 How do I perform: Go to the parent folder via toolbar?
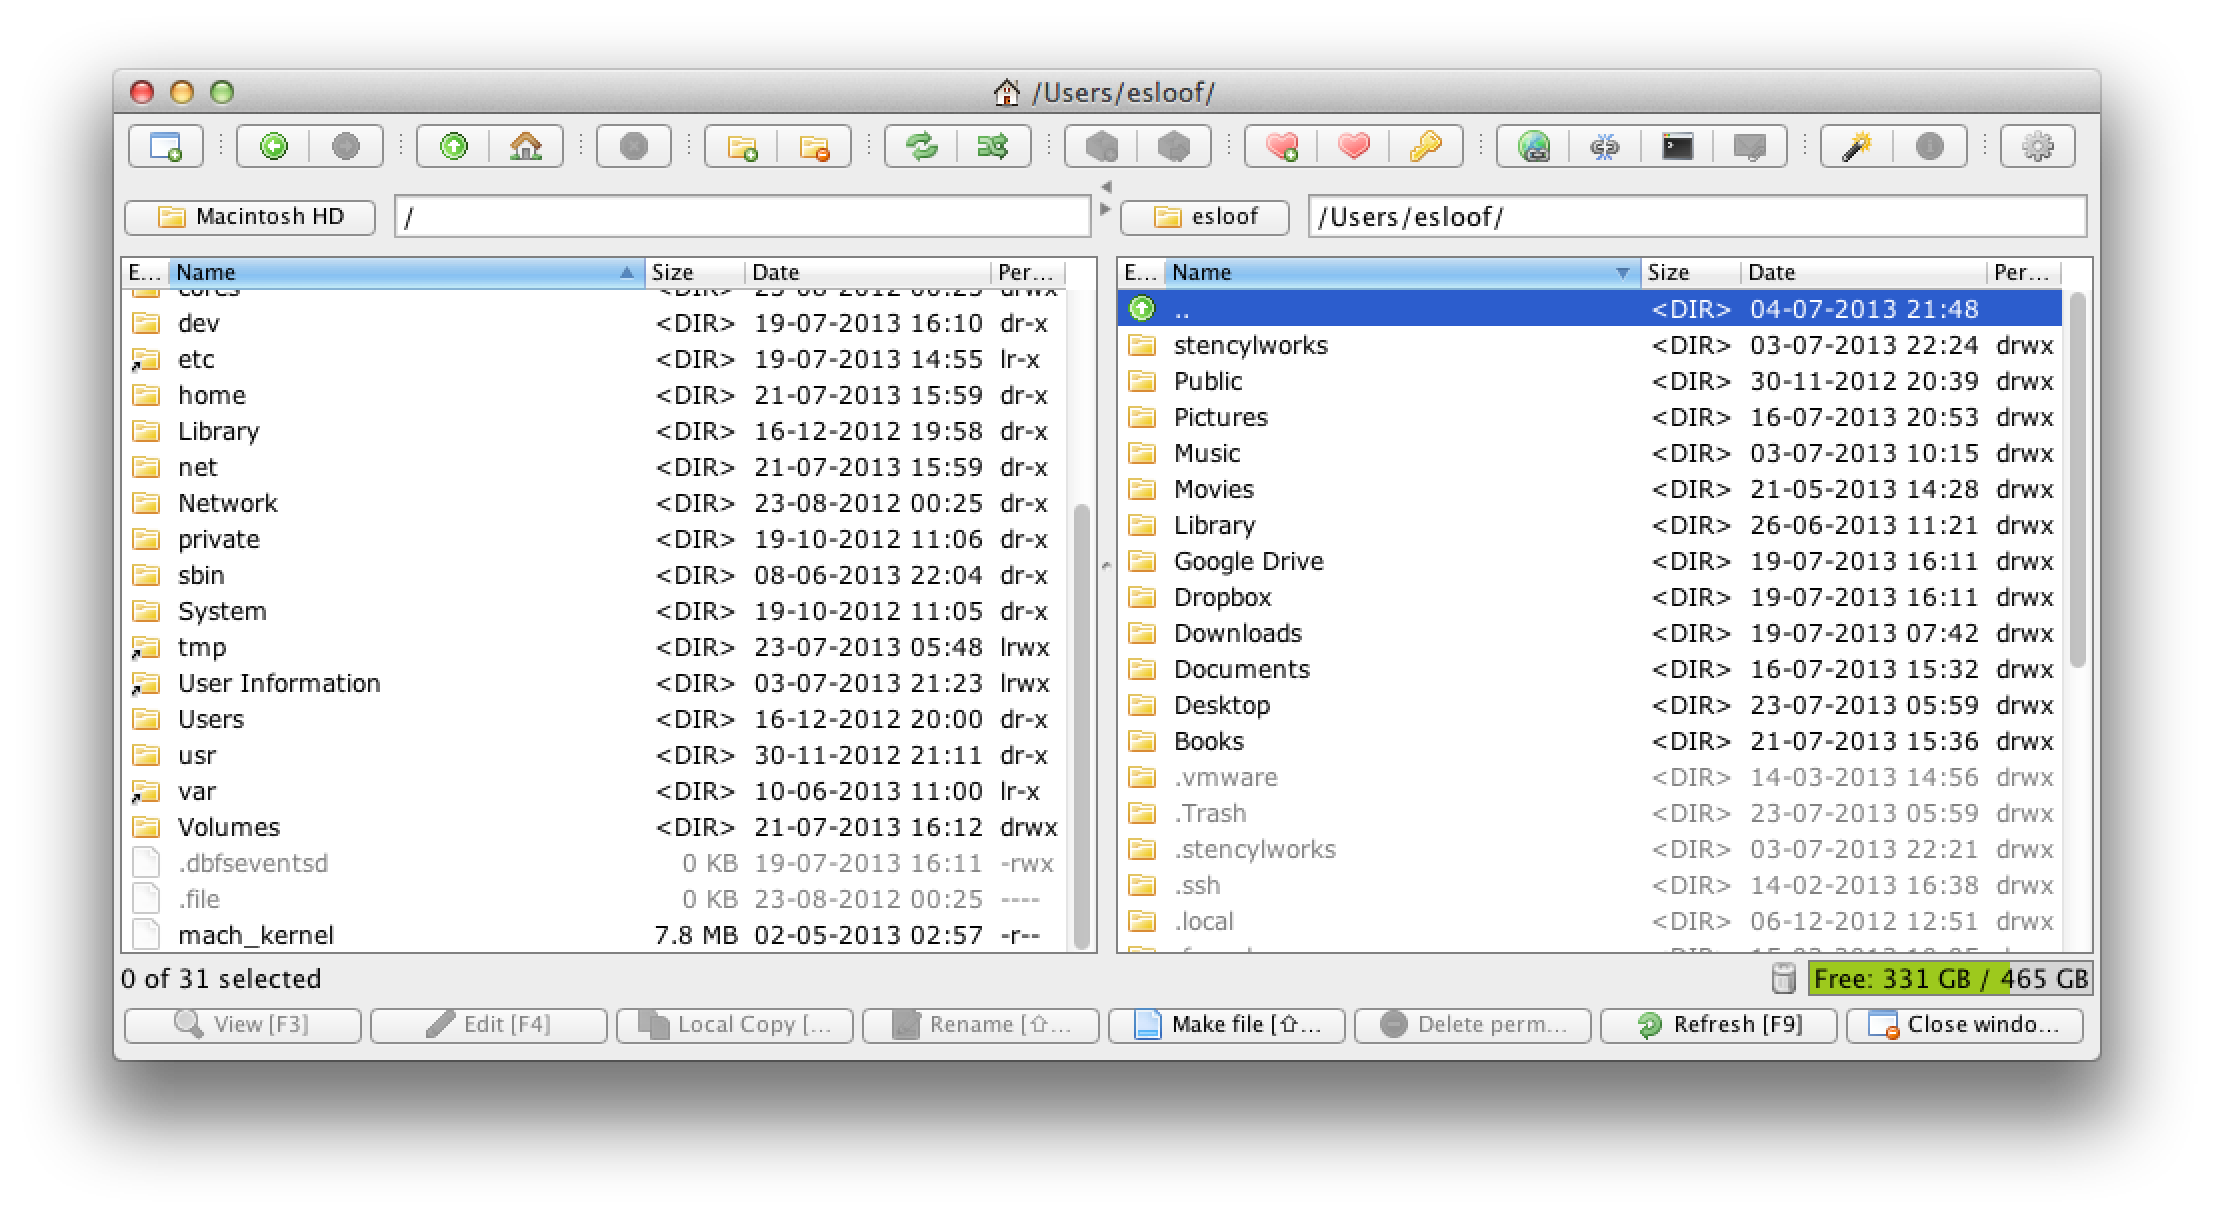(454, 147)
